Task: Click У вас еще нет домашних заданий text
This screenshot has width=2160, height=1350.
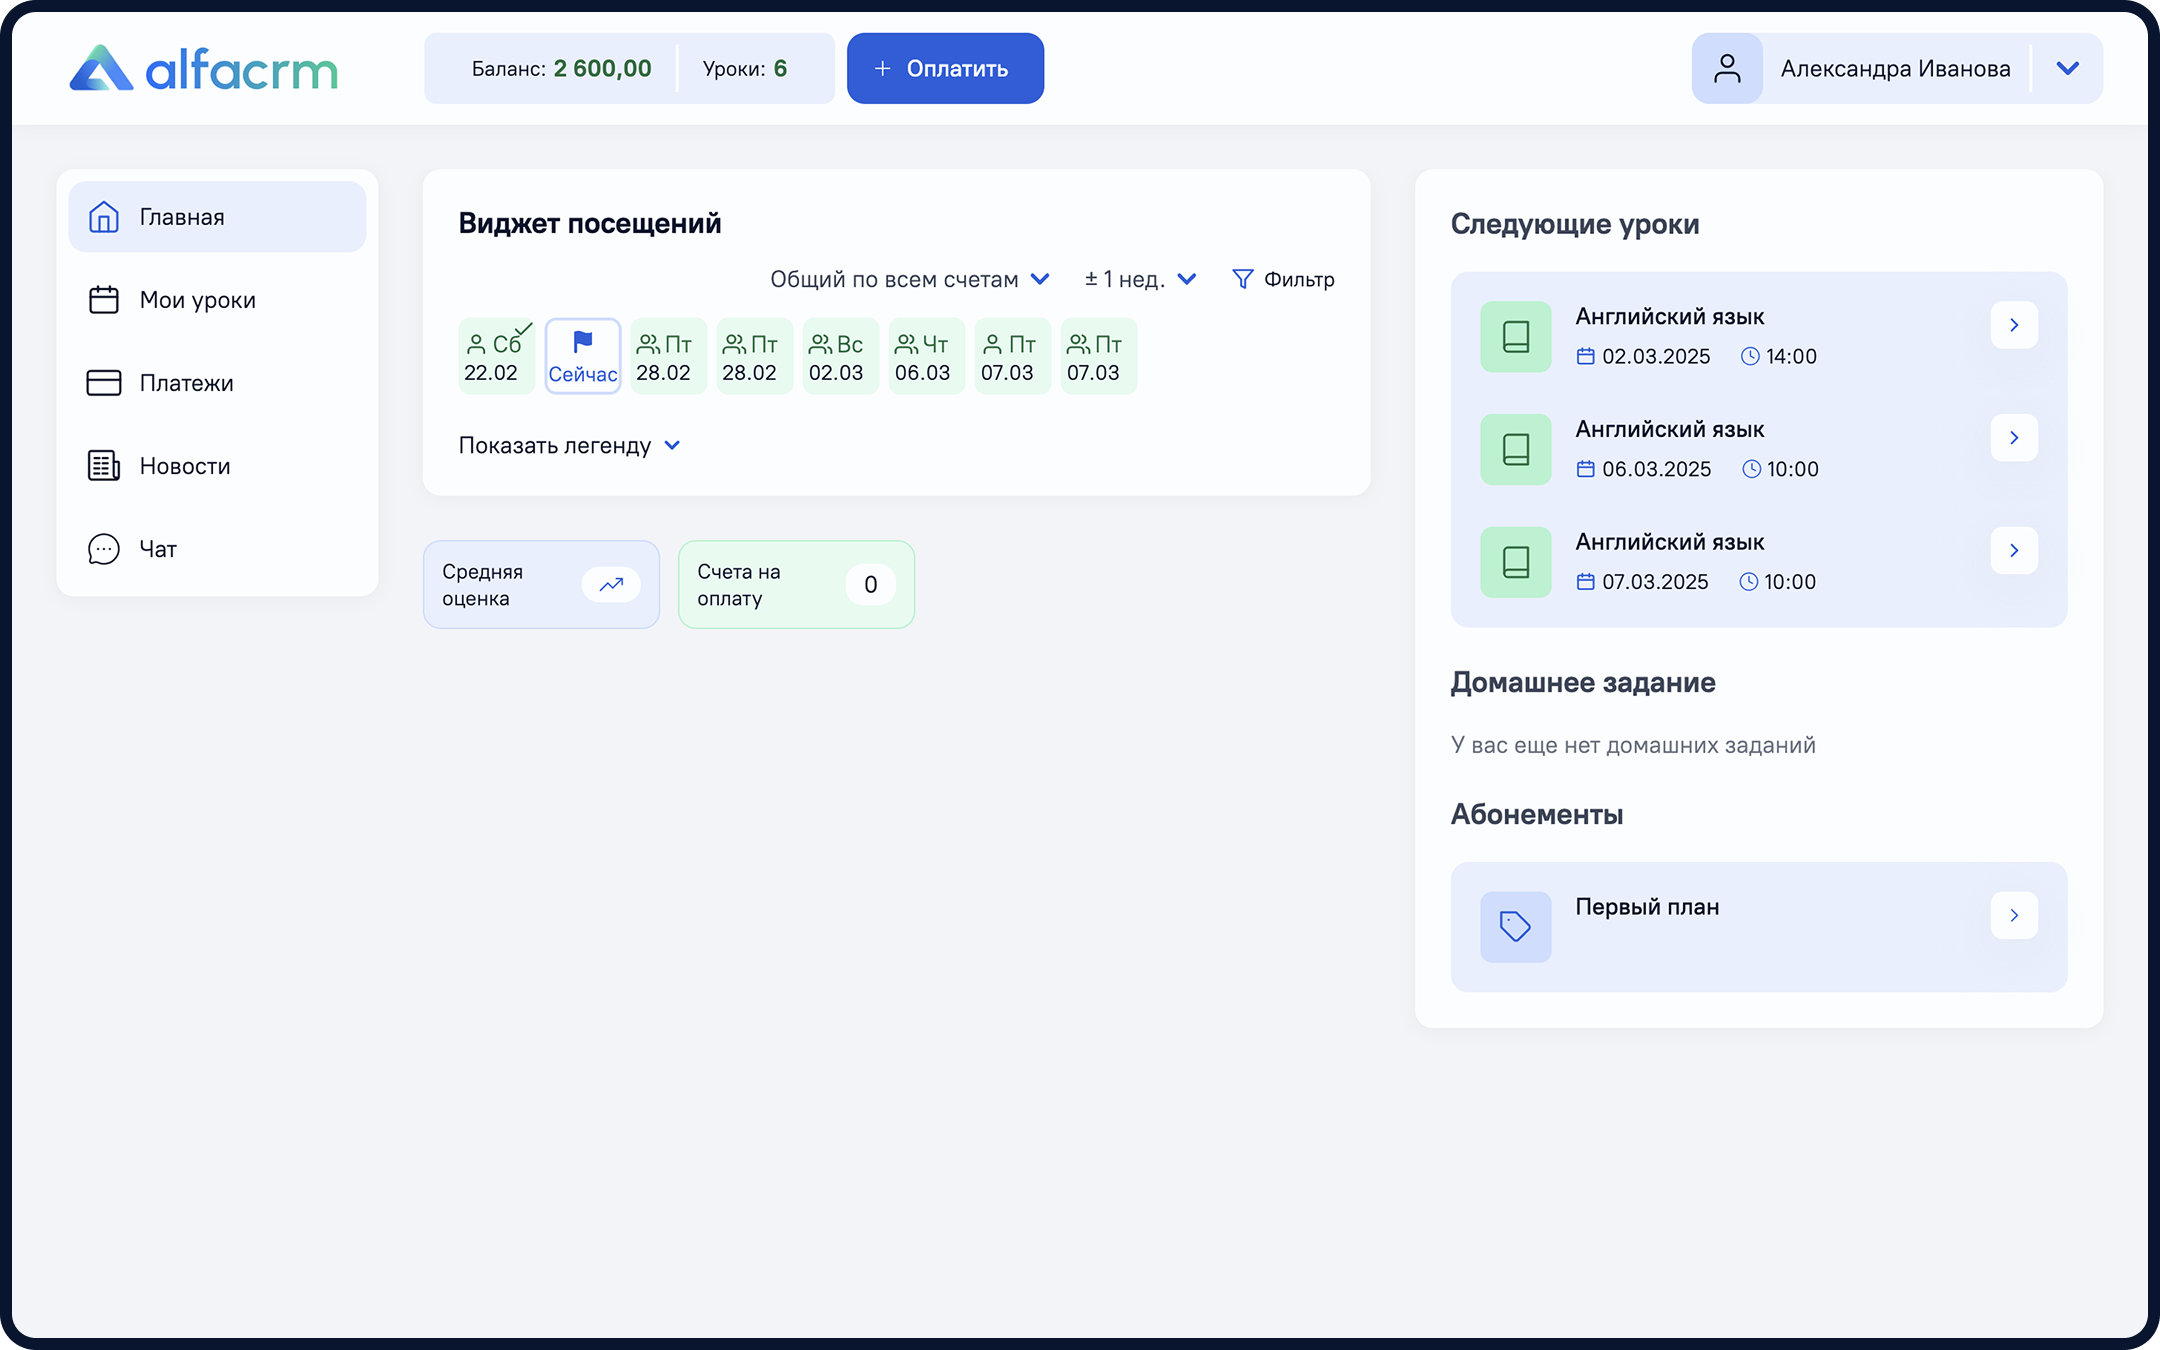Action: click(x=1633, y=745)
